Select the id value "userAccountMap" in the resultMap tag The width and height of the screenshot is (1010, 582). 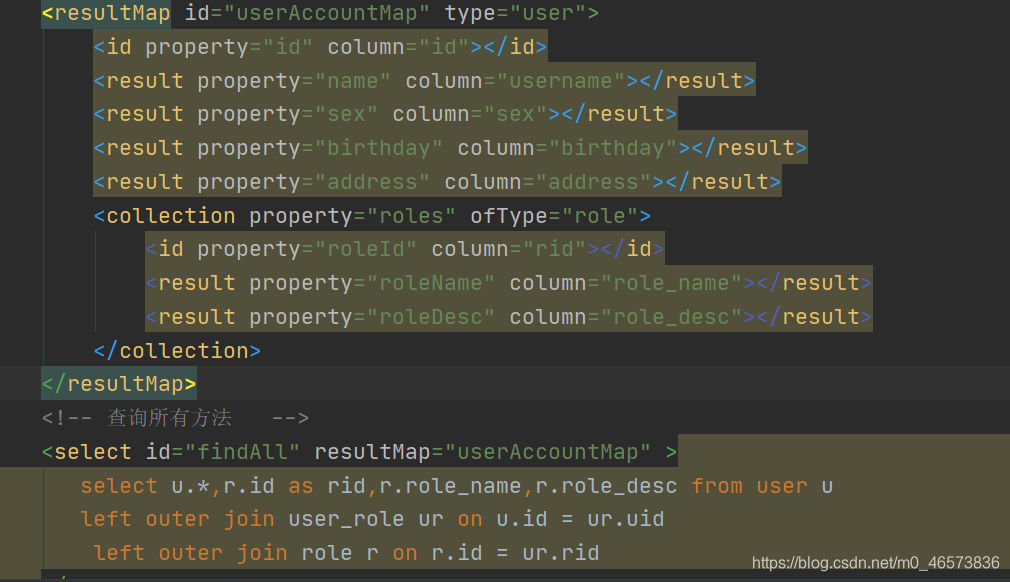coord(327,13)
